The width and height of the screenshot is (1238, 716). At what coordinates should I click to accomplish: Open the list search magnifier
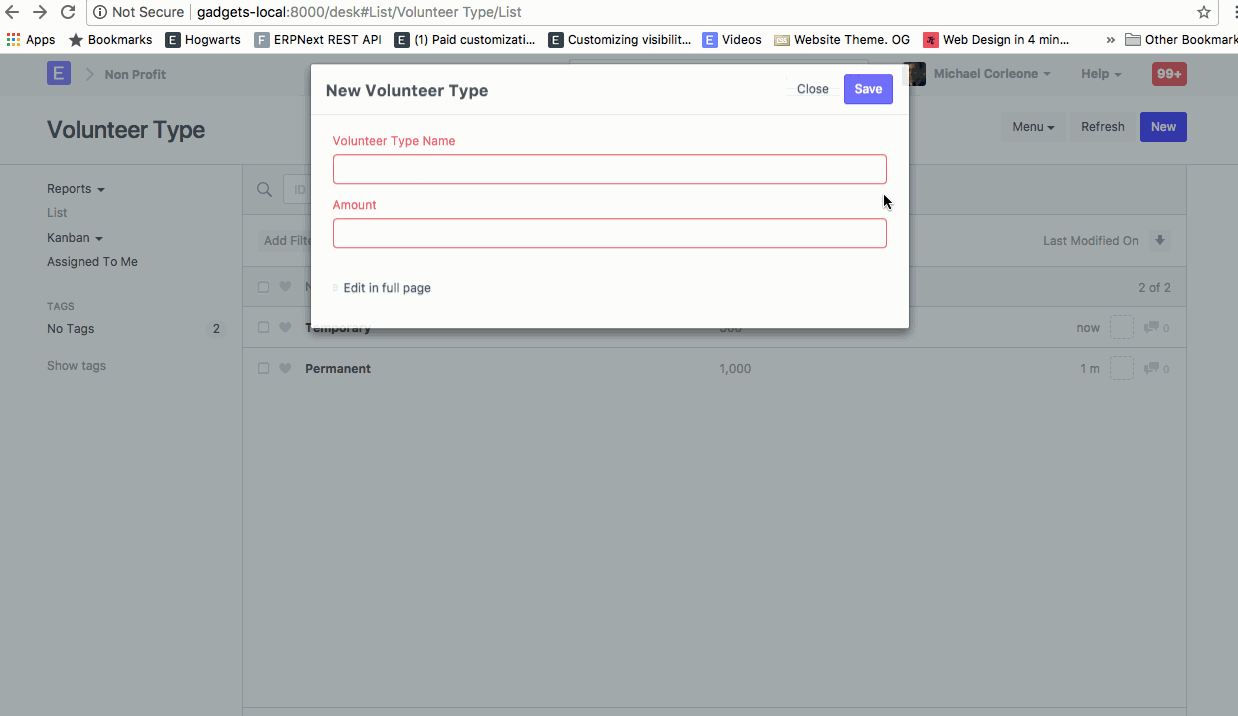(263, 189)
